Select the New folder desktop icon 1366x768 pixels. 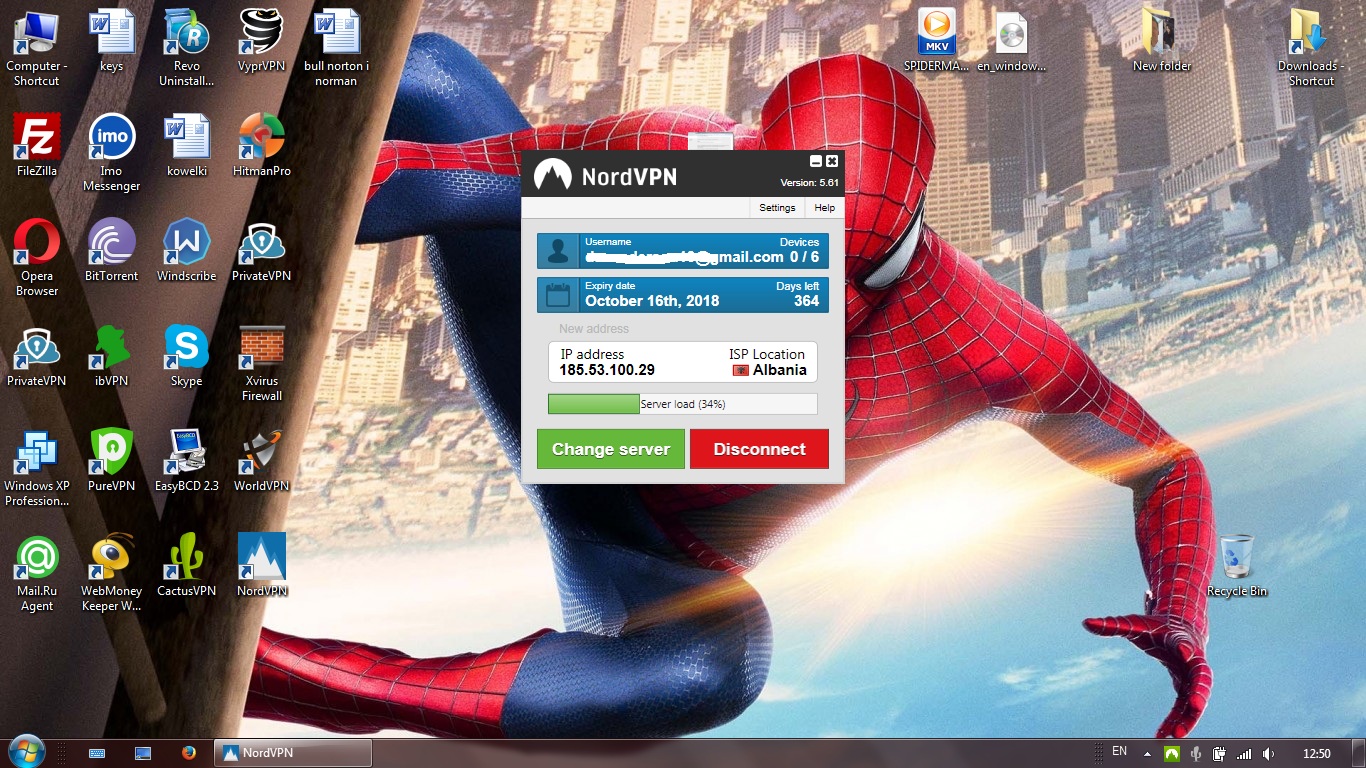tap(1162, 42)
